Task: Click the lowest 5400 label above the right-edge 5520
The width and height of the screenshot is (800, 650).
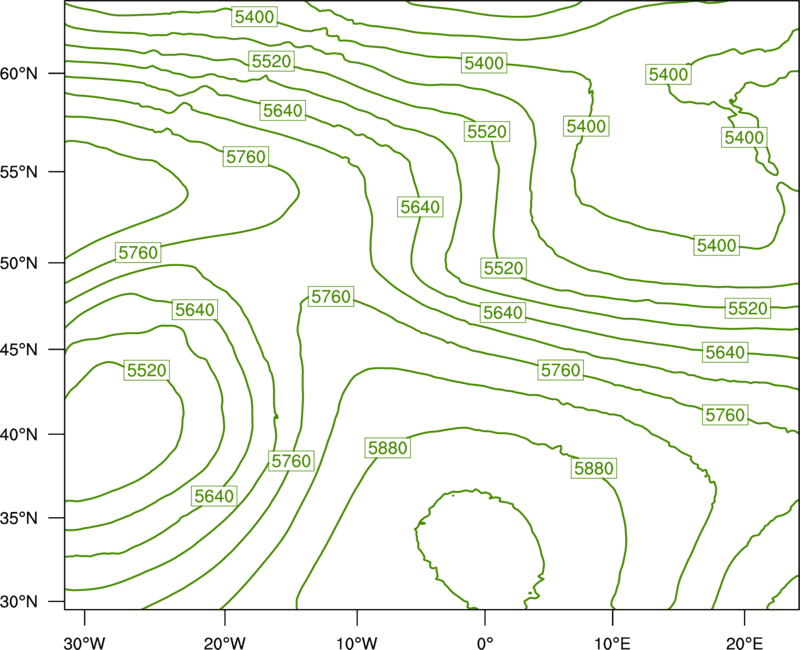Action: click(x=717, y=245)
